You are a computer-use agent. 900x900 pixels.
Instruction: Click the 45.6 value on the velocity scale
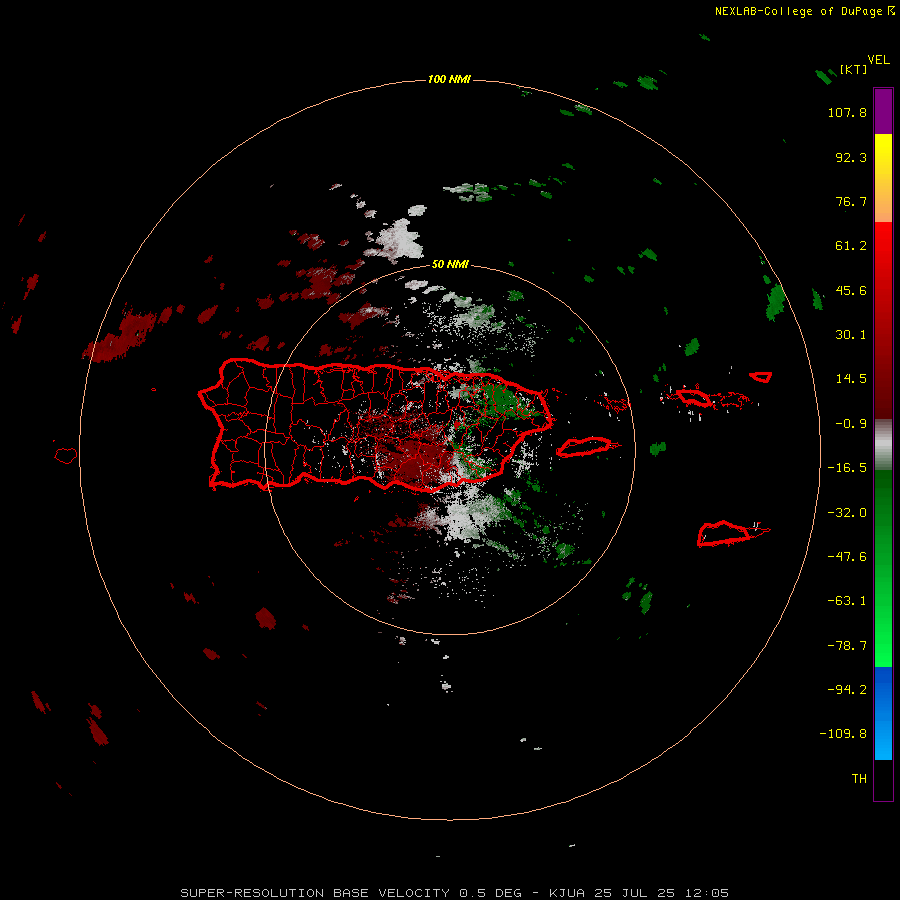click(x=851, y=290)
